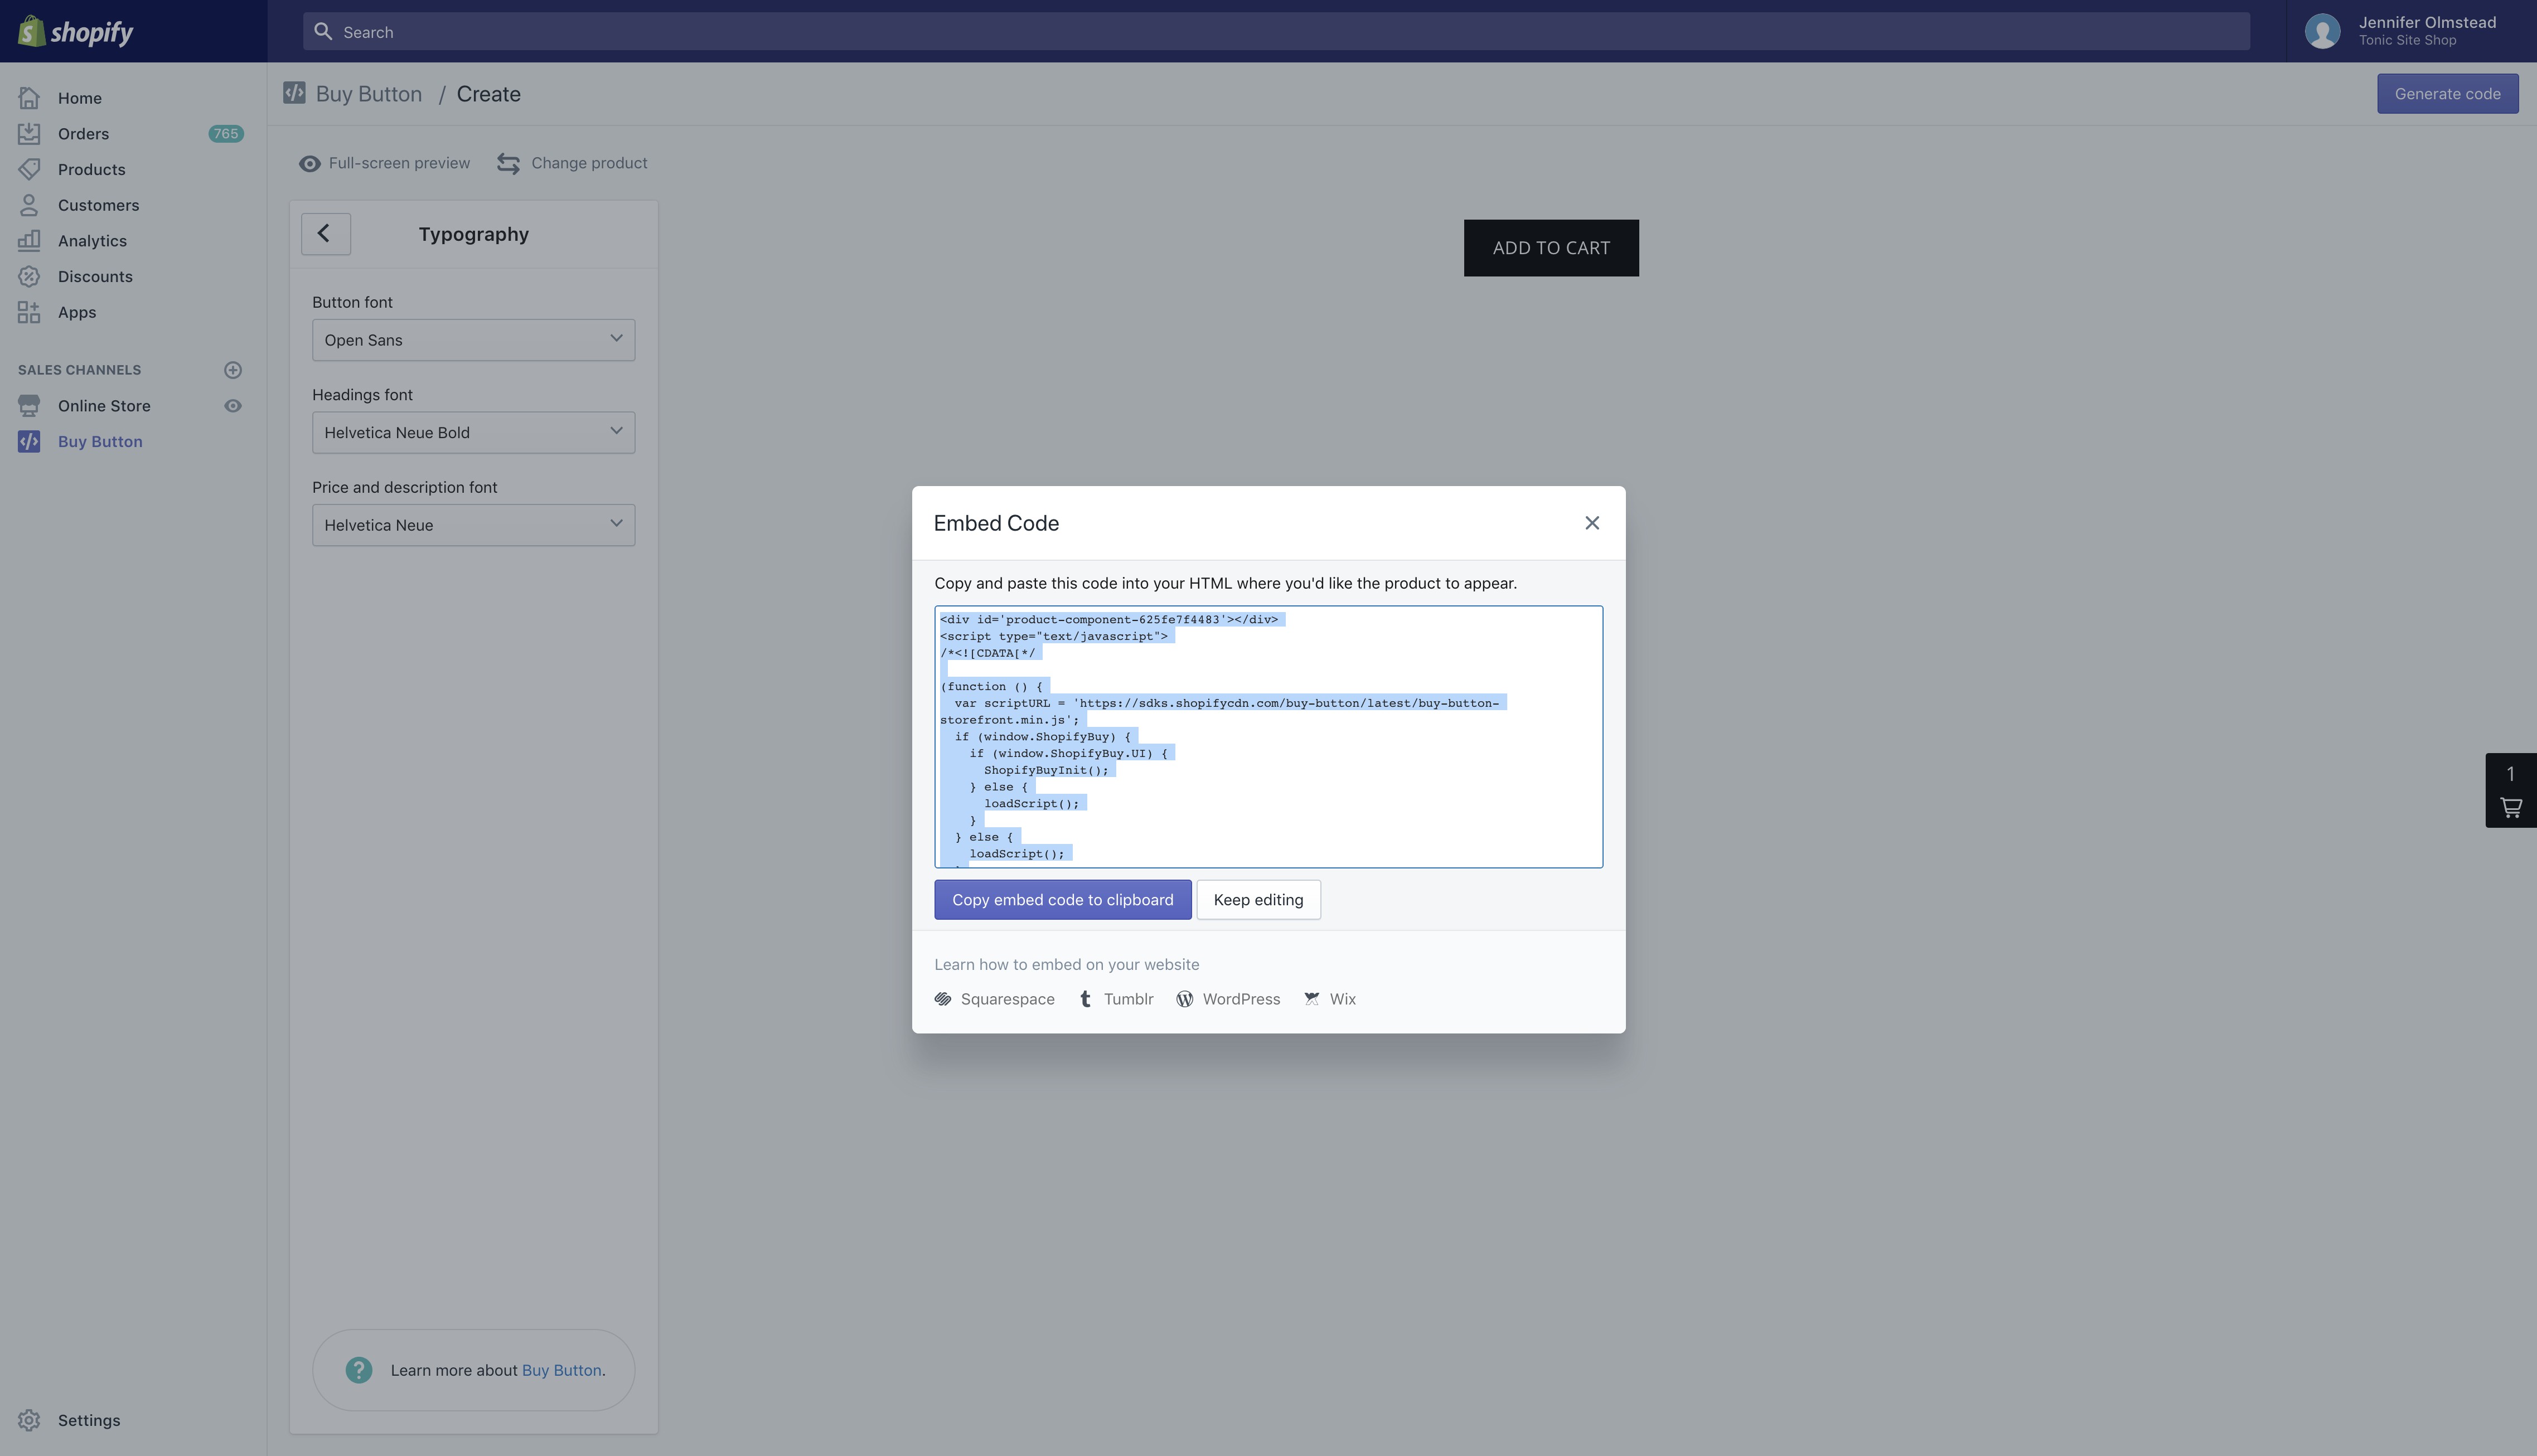
Task: Toggle the Online Store eye icon
Action: (233, 406)
